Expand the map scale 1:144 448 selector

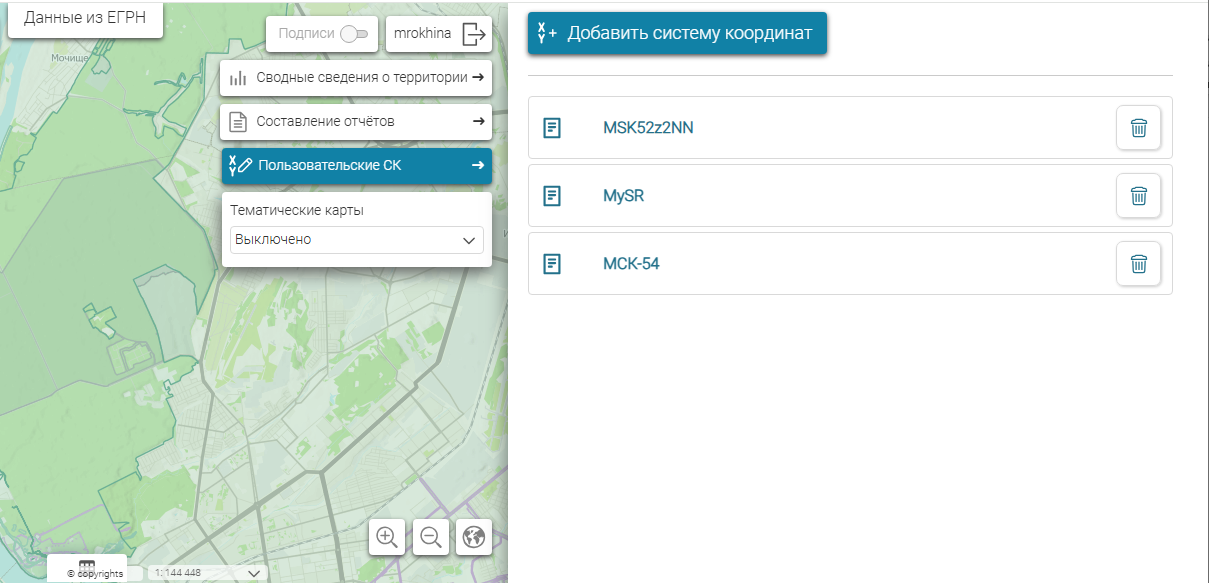pyautogui.click(x=254, y=573)
